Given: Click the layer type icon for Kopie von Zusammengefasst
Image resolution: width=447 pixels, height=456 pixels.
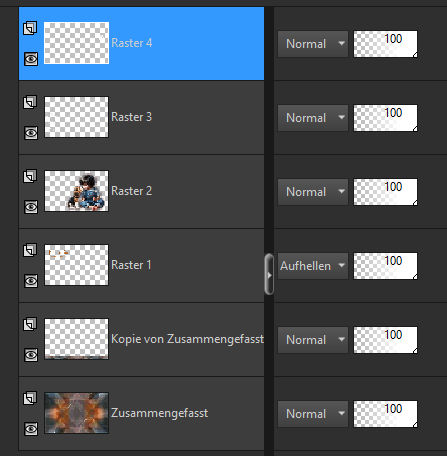Looking at the screenshot, I should [30, 324].
